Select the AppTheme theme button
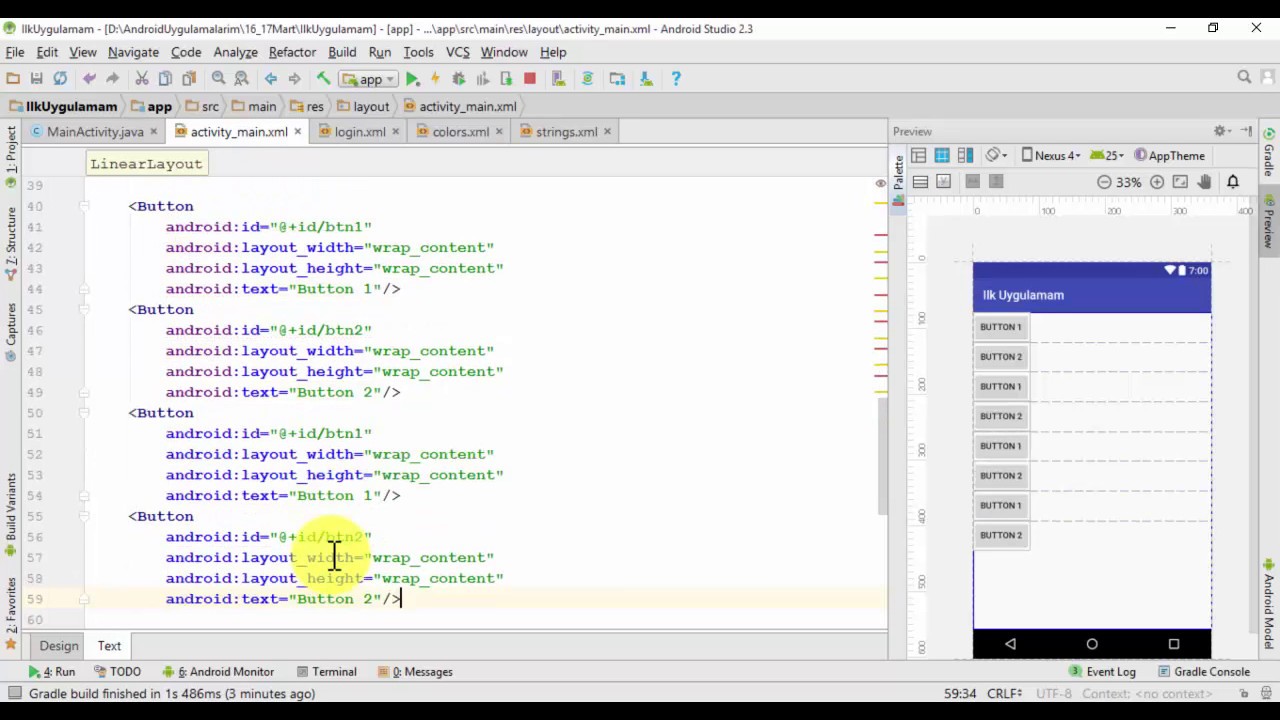 (1169, 156)
